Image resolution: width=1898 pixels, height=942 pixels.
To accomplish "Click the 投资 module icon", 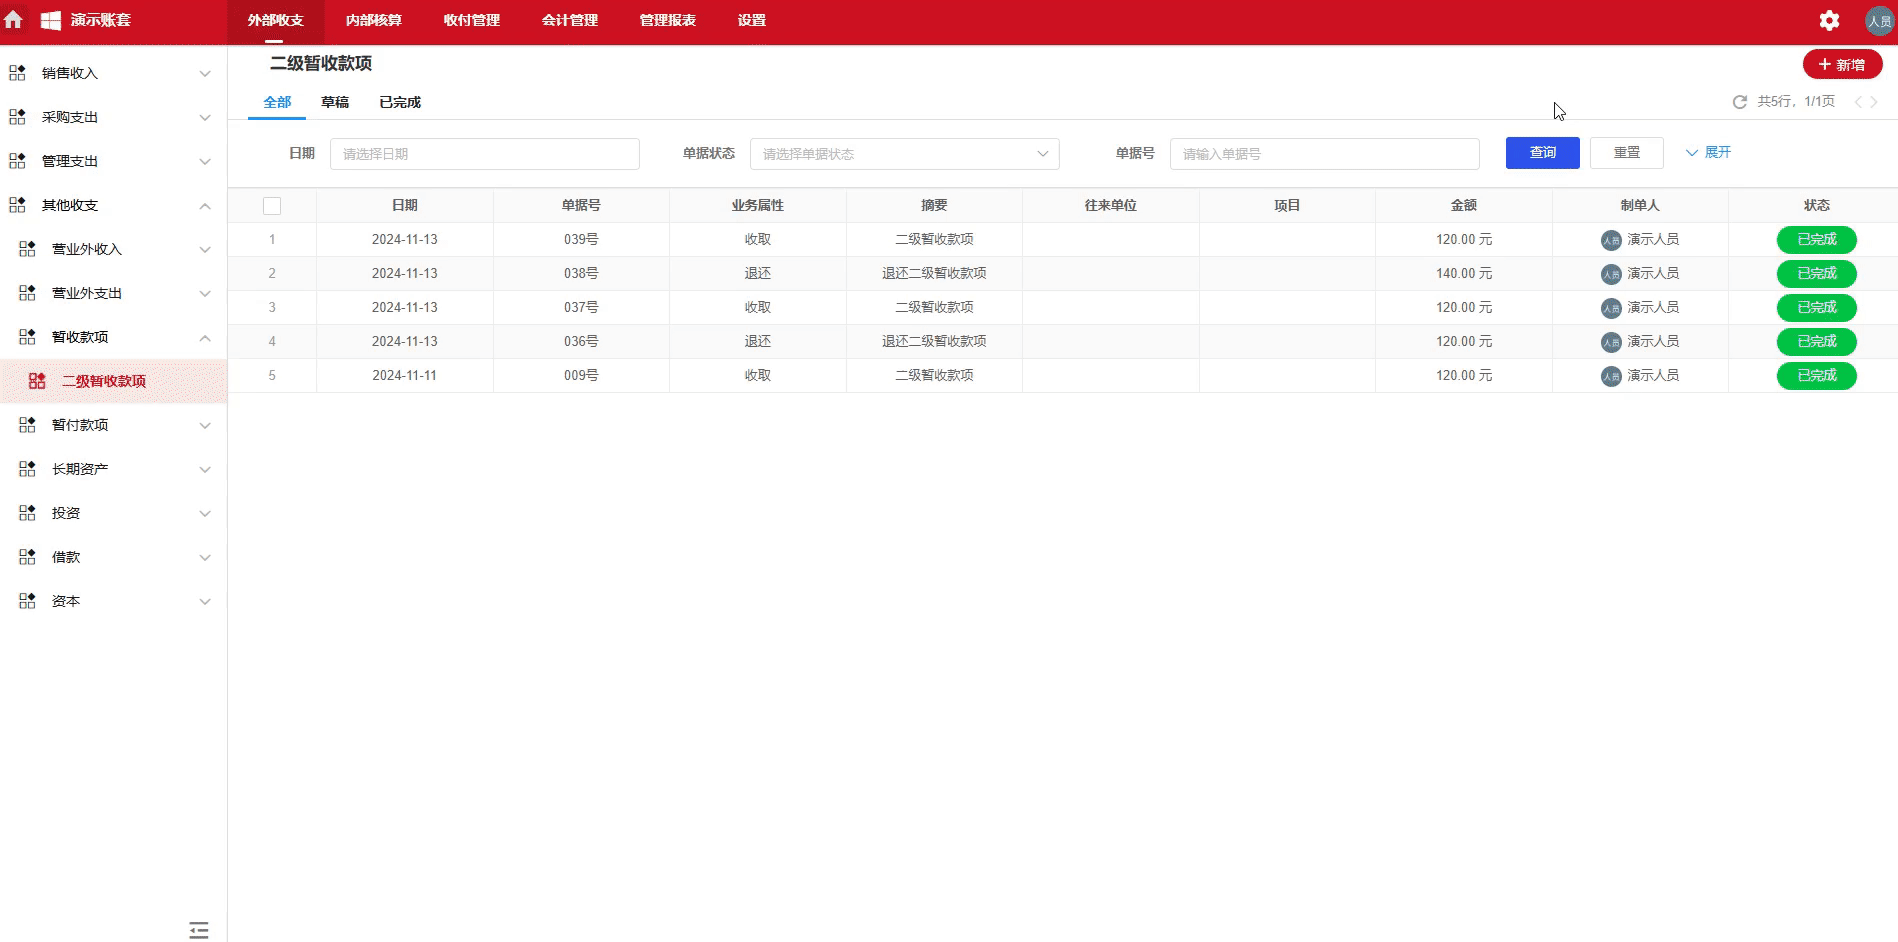I will tap(26, 512).
